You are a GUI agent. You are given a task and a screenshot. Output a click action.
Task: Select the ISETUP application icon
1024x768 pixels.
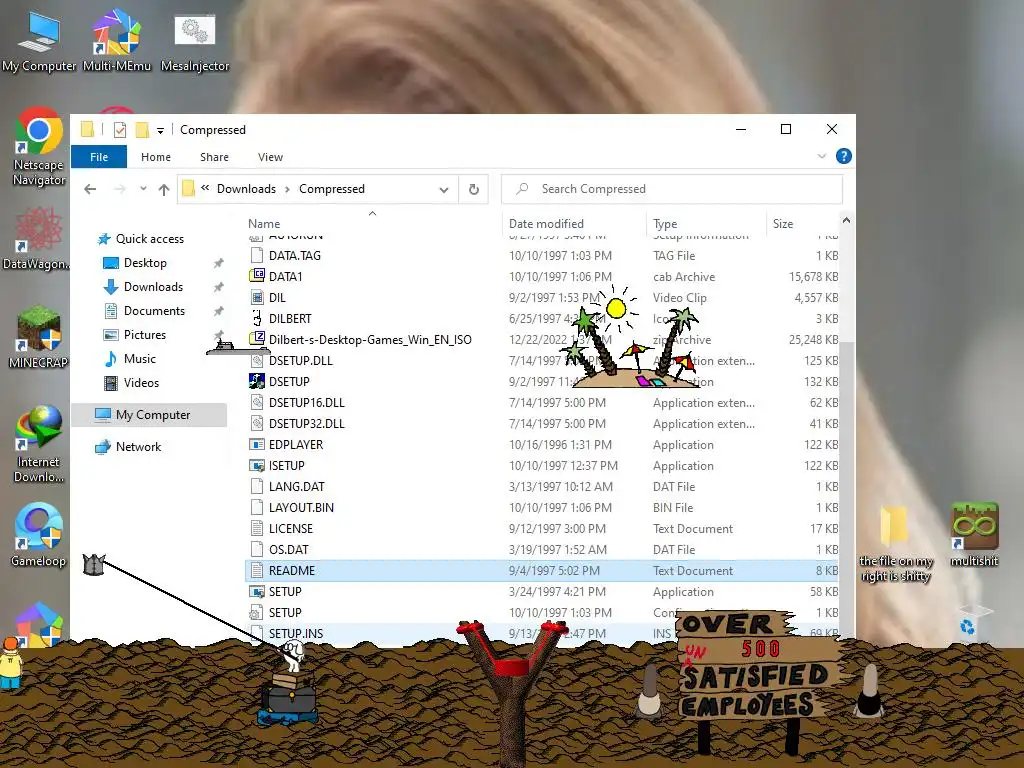click(x=257, y=466)
